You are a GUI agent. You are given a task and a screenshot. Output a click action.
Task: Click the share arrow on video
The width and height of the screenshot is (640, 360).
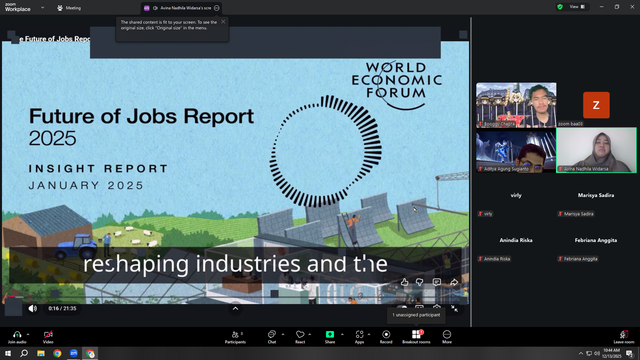454,282
